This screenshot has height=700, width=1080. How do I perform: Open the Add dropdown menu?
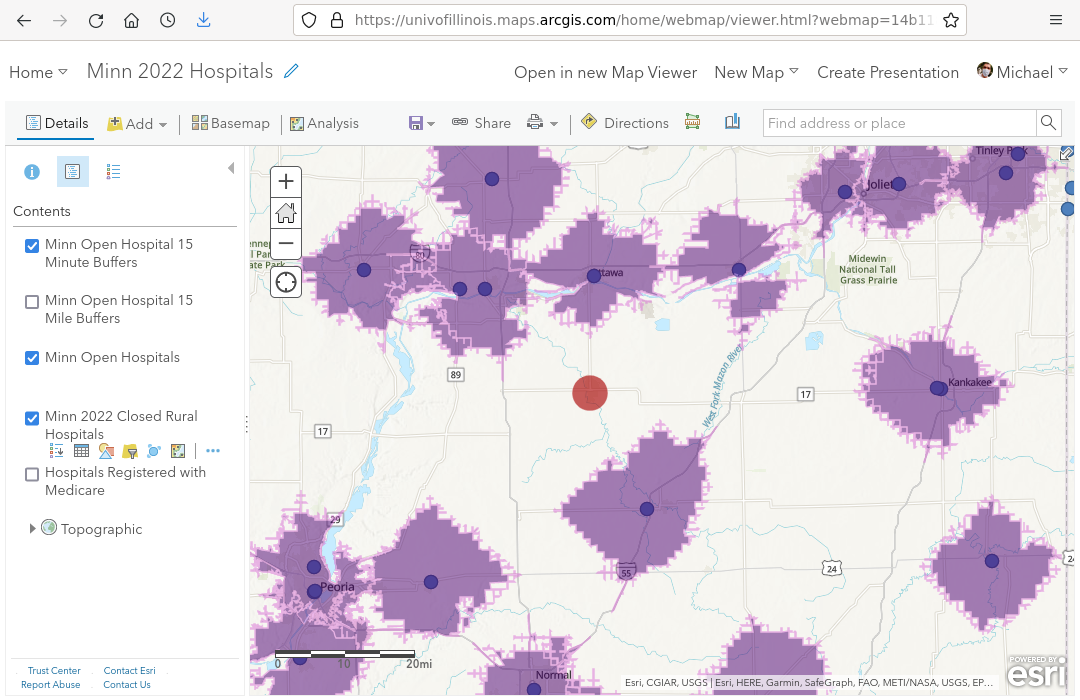pyautogui.click(x=137, y=124)
